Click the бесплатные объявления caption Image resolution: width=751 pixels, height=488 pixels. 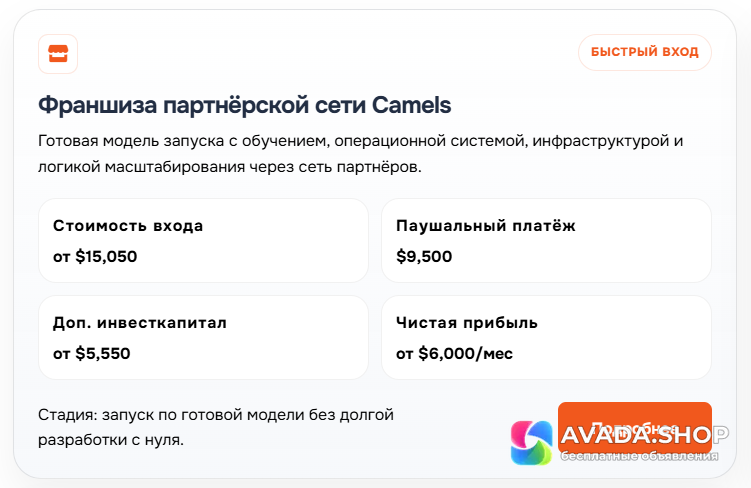click(640, 456)
